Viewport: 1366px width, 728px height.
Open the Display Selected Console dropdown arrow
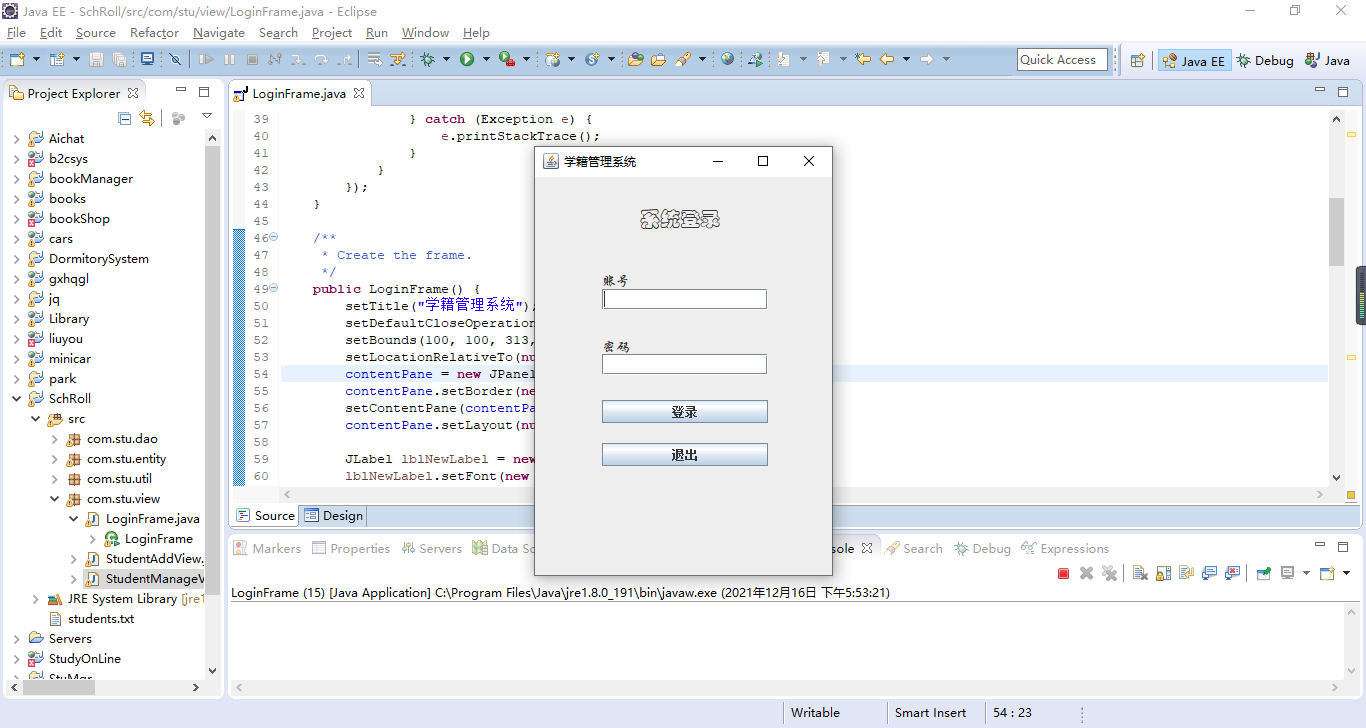[1306, 573]
